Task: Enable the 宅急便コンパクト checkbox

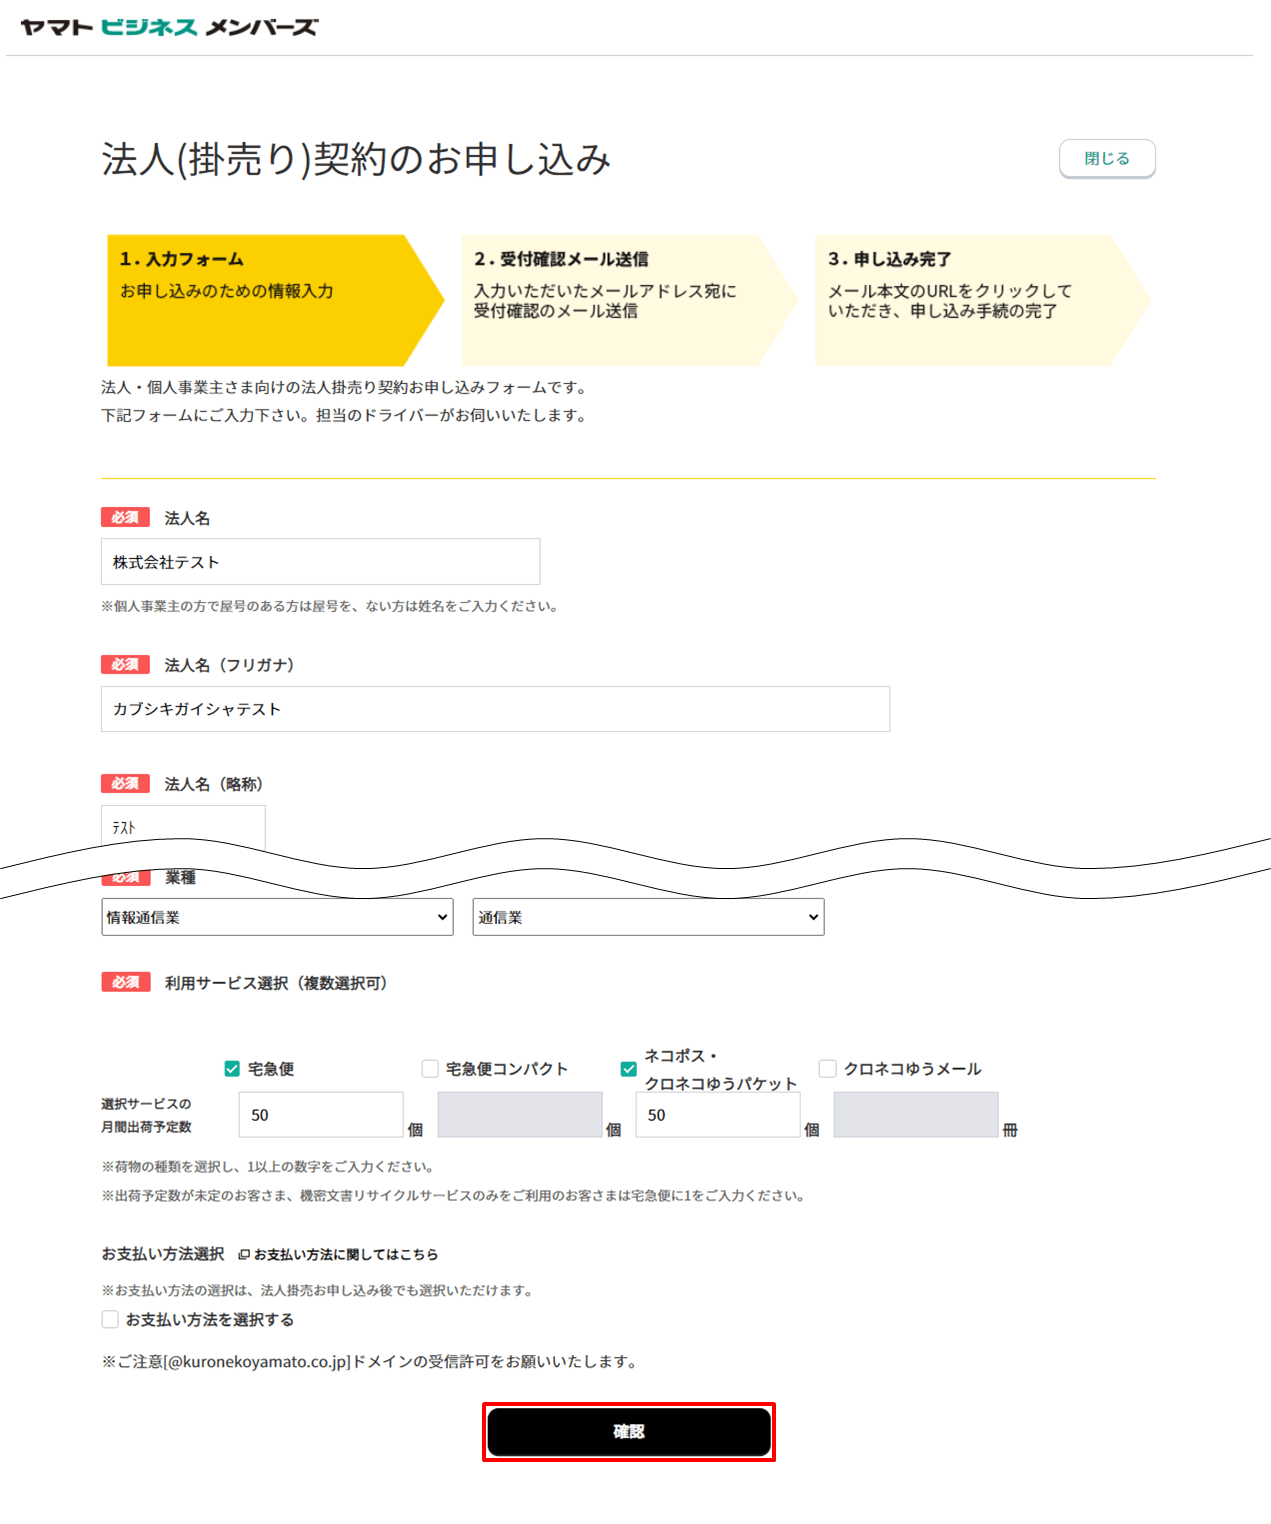Action: (x=429, y=1068)
